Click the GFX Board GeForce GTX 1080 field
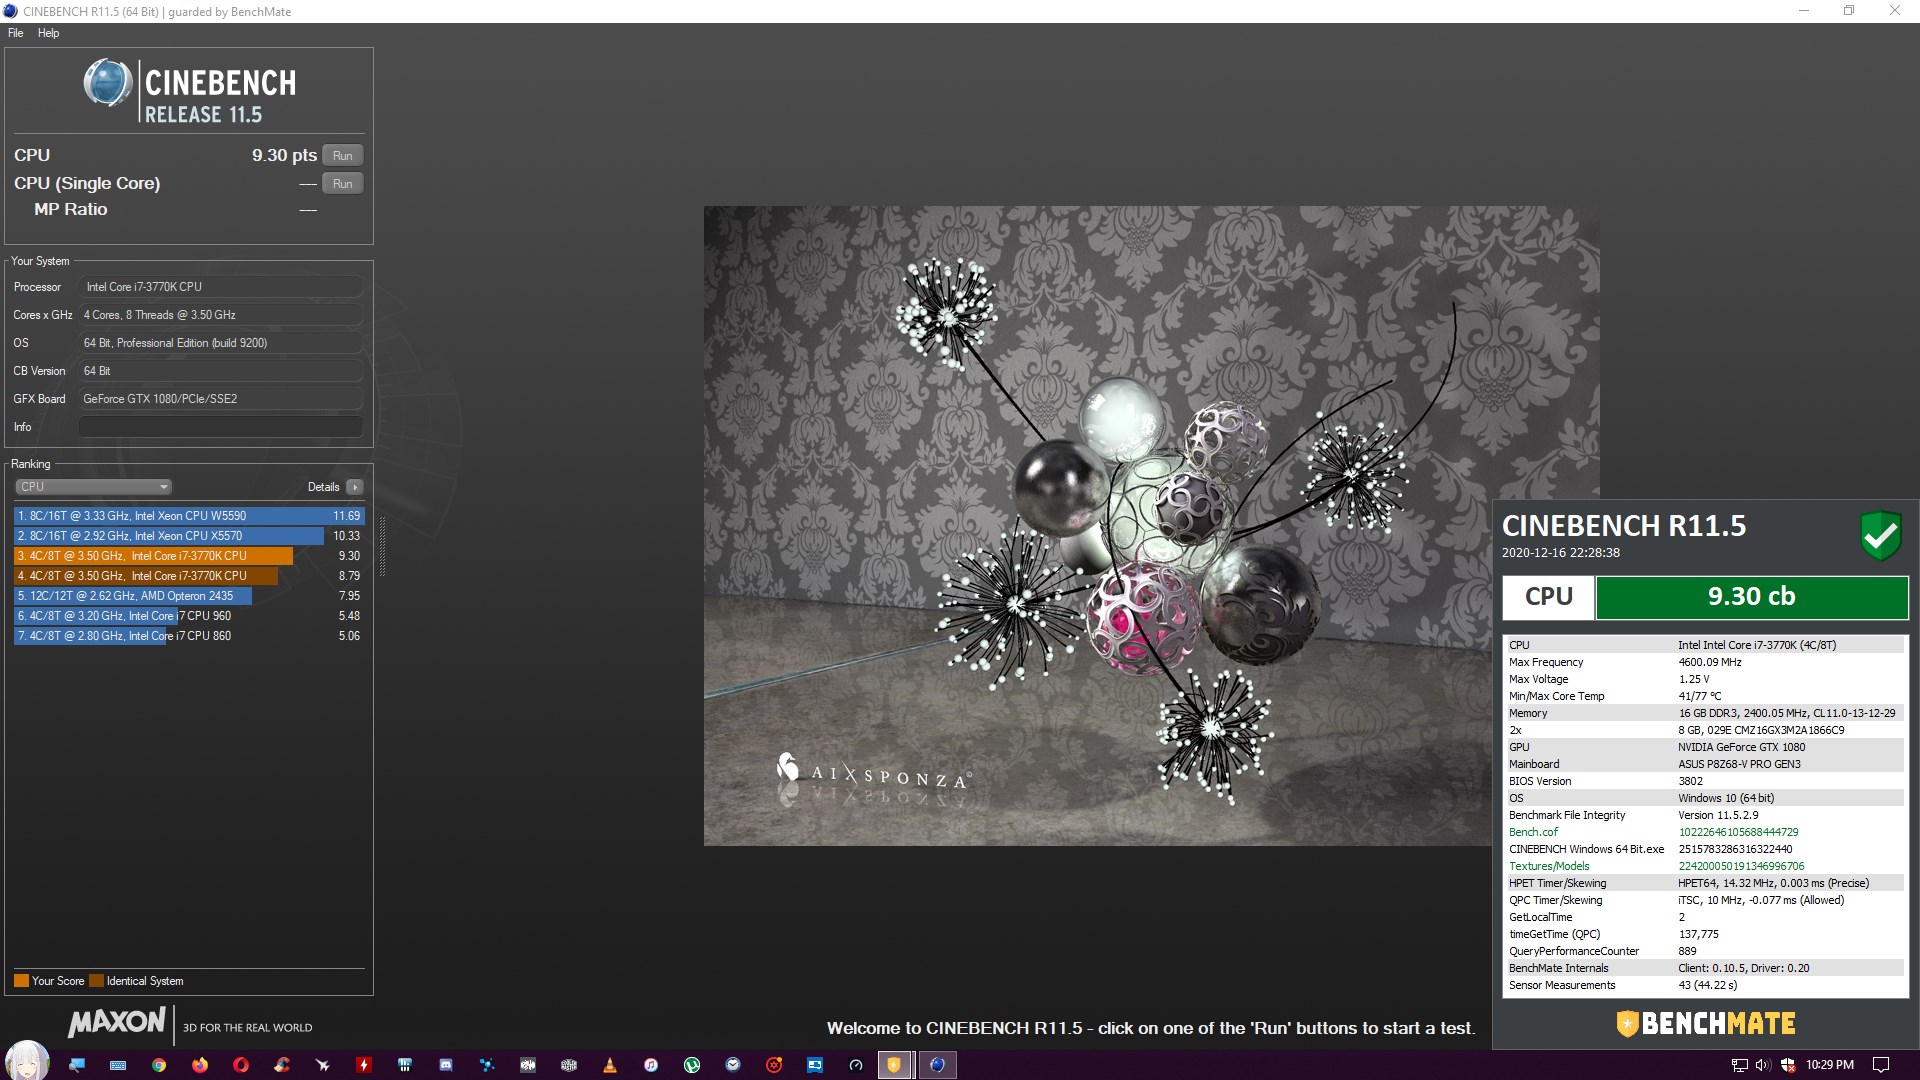 pyautogui.click(x=220, y=399)
